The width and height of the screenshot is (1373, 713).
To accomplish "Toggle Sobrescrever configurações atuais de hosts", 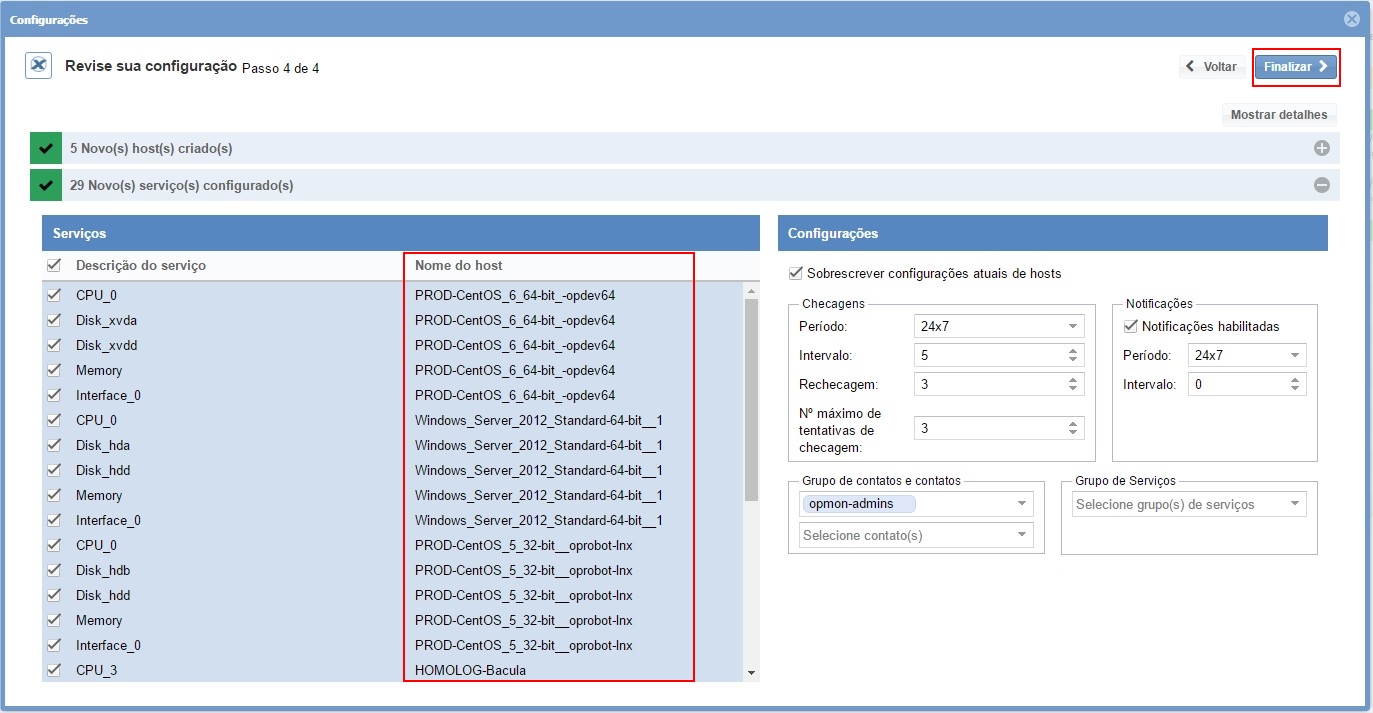I will tap(795, 273).
